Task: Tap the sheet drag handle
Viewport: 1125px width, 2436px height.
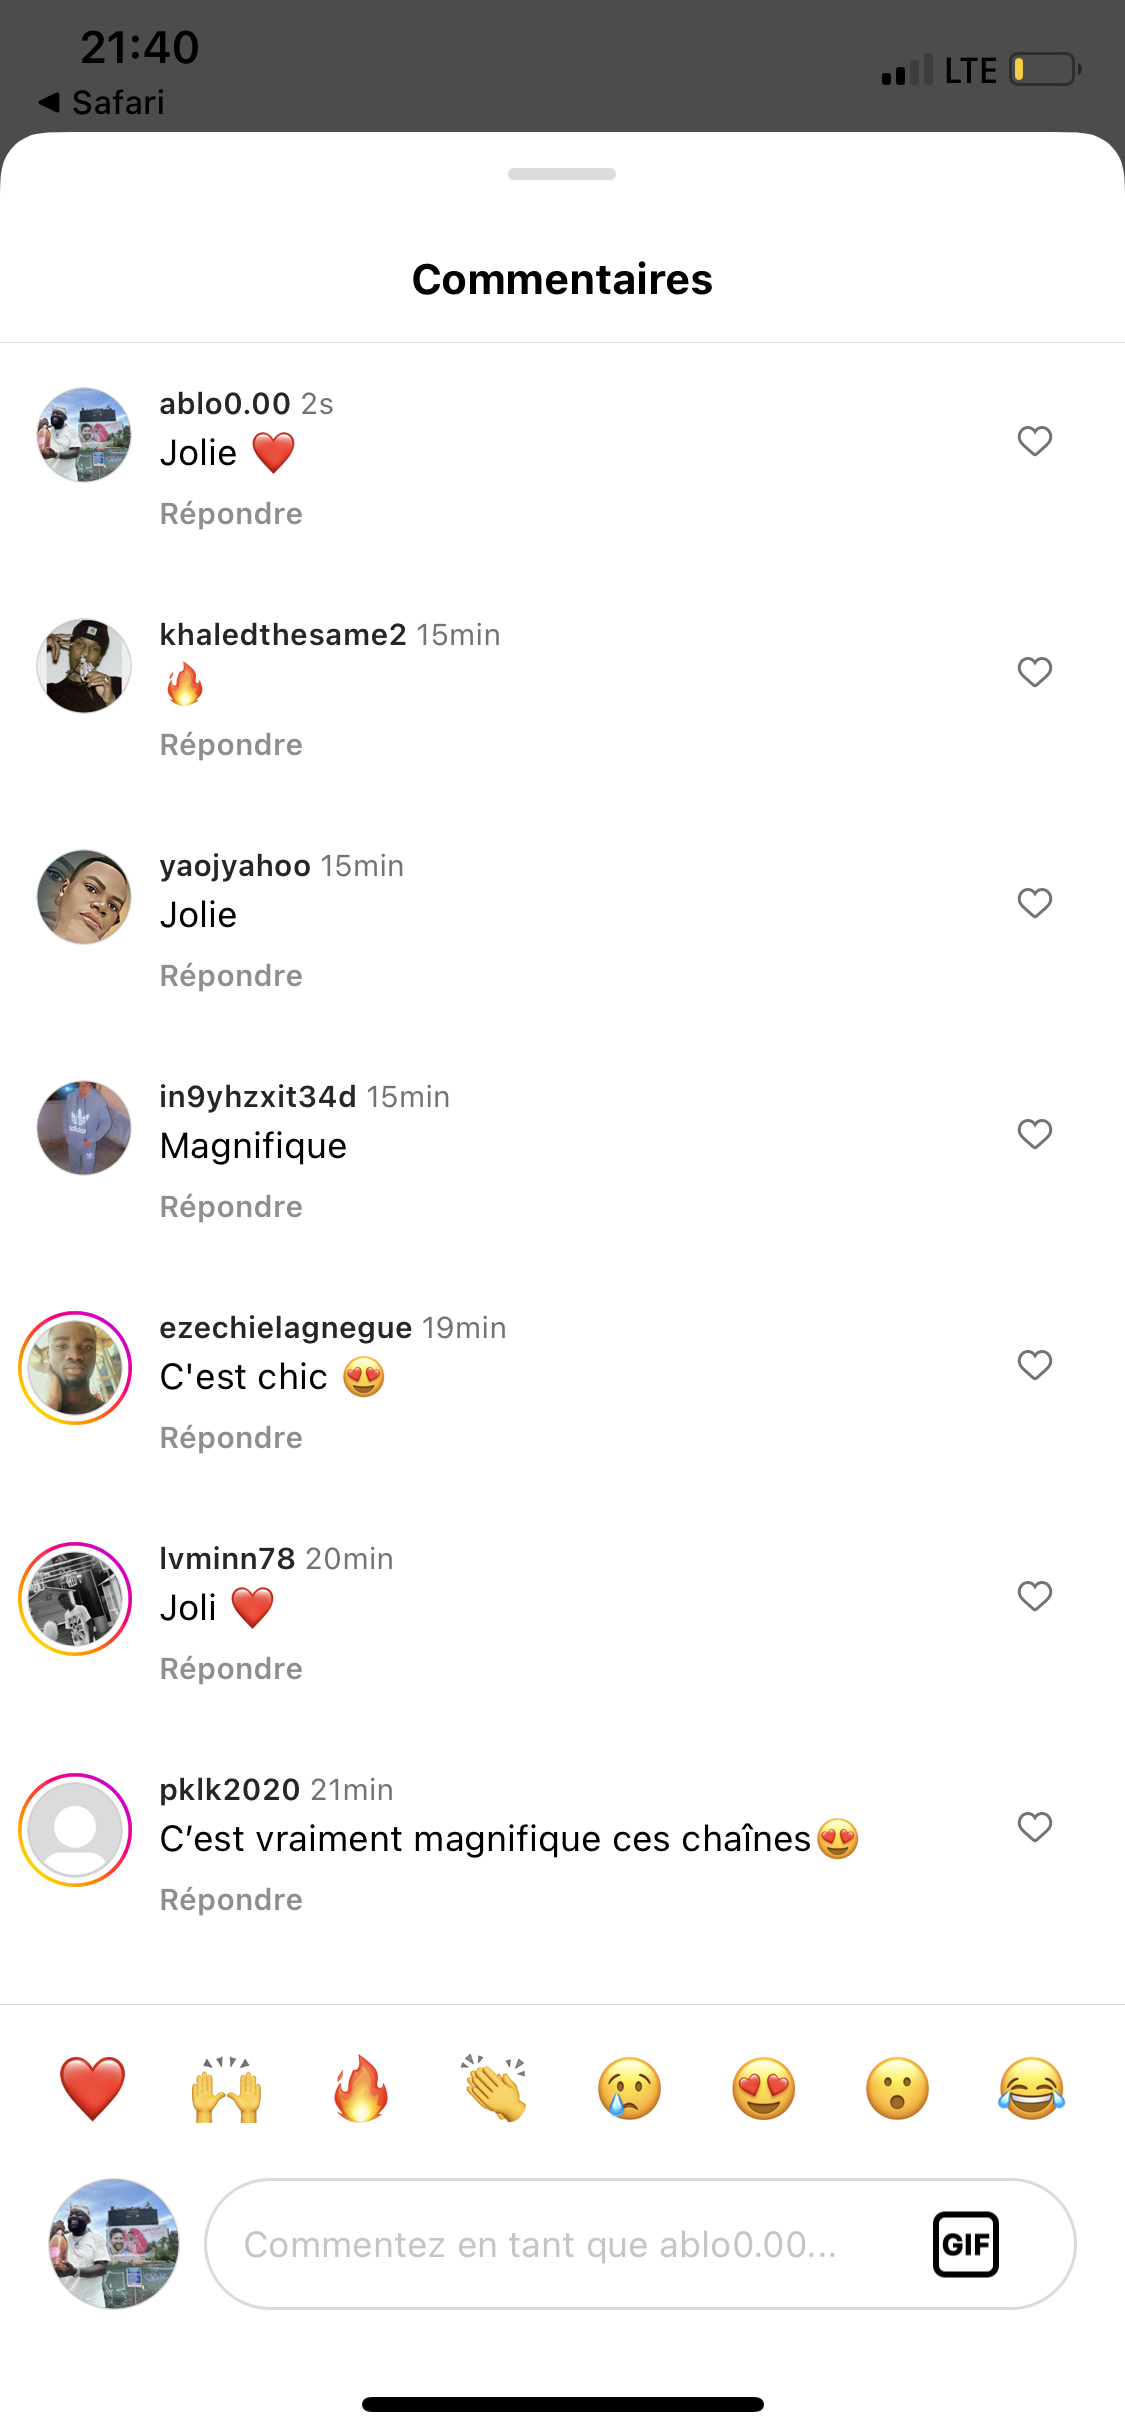Action: pos(562,174)
